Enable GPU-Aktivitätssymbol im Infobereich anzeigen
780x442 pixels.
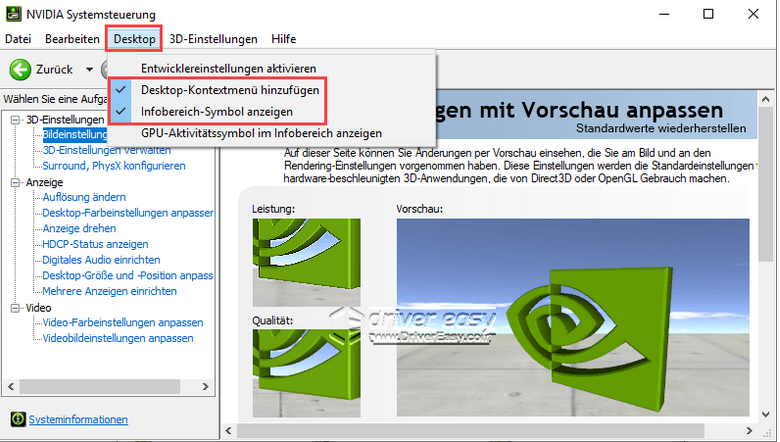point(272,133)
